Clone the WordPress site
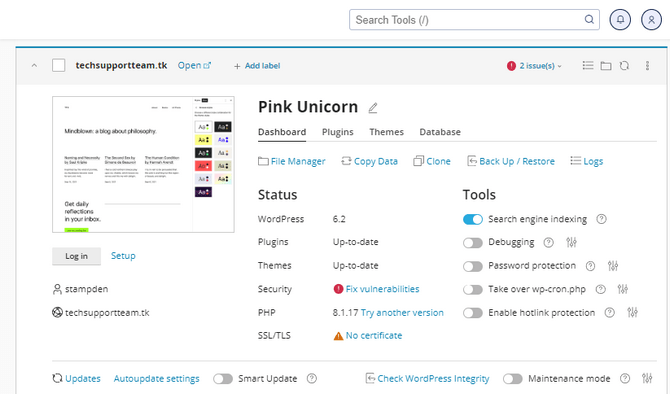670x394 pixels. coord(432,161)
